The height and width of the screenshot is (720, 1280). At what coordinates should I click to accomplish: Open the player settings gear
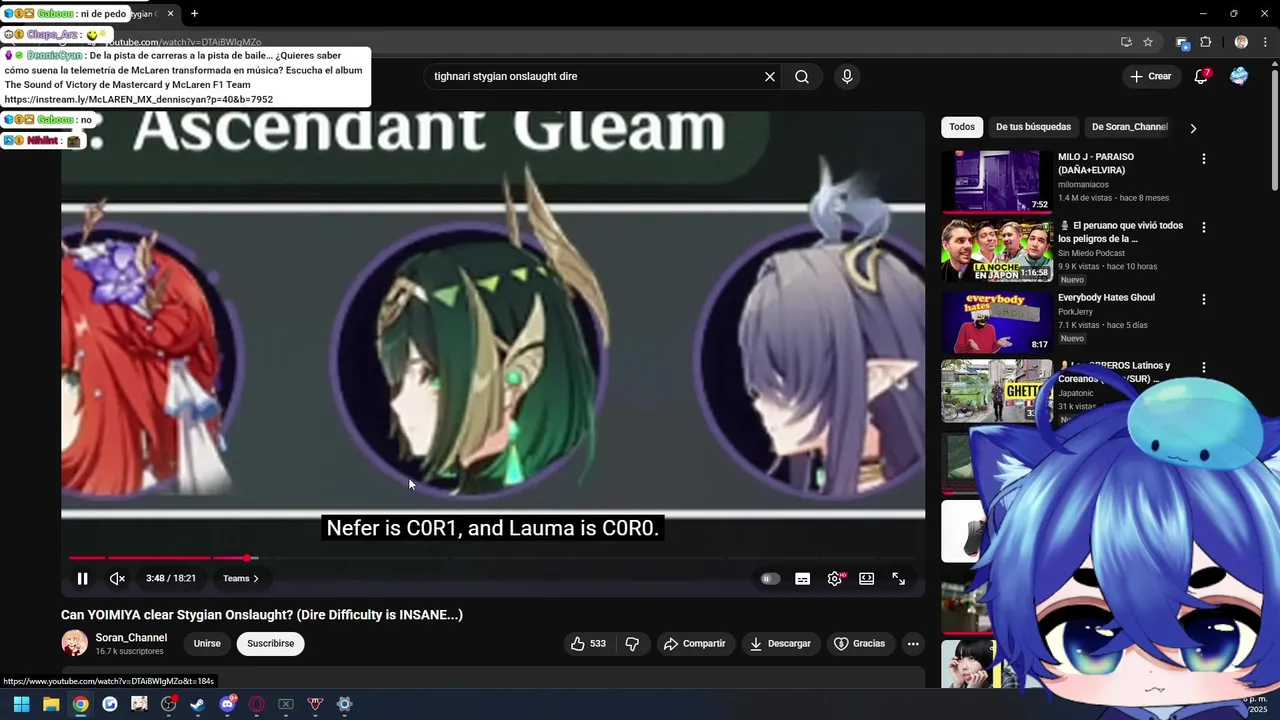click(835, 578)
